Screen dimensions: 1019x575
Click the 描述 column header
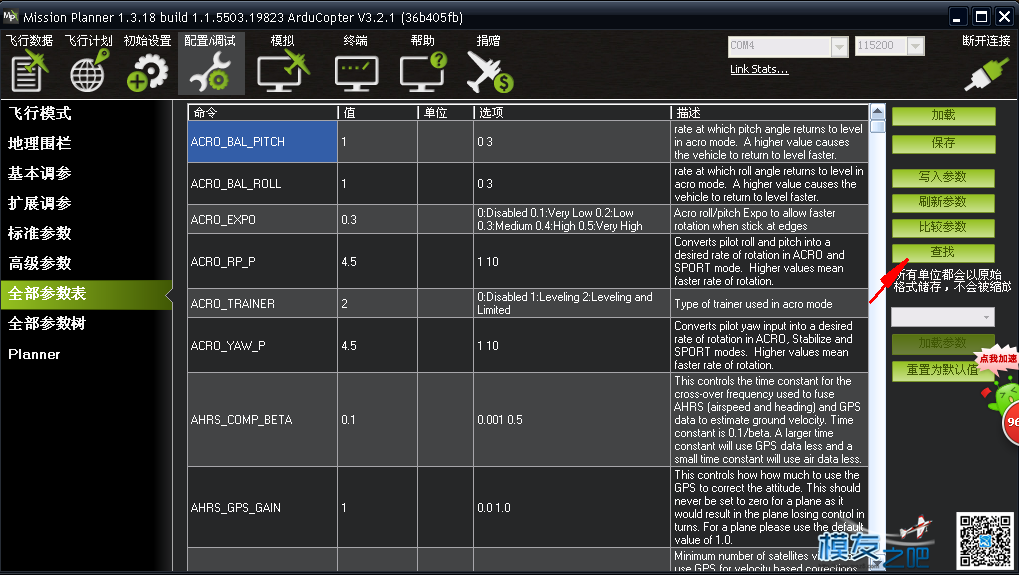point(769,112)
